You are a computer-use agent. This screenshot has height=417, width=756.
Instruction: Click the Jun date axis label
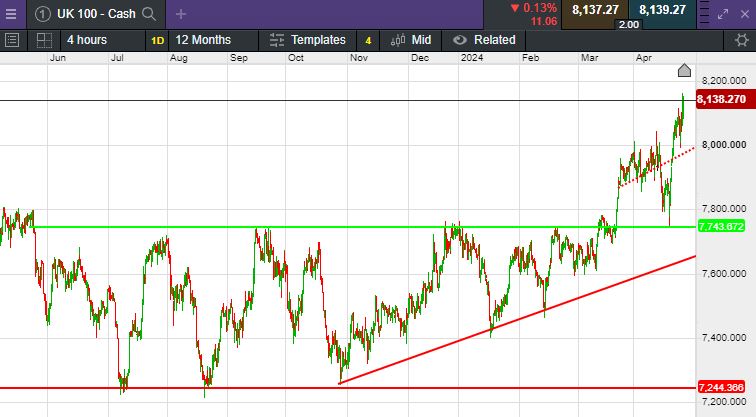pyautogui.click(x=58, y=58)
